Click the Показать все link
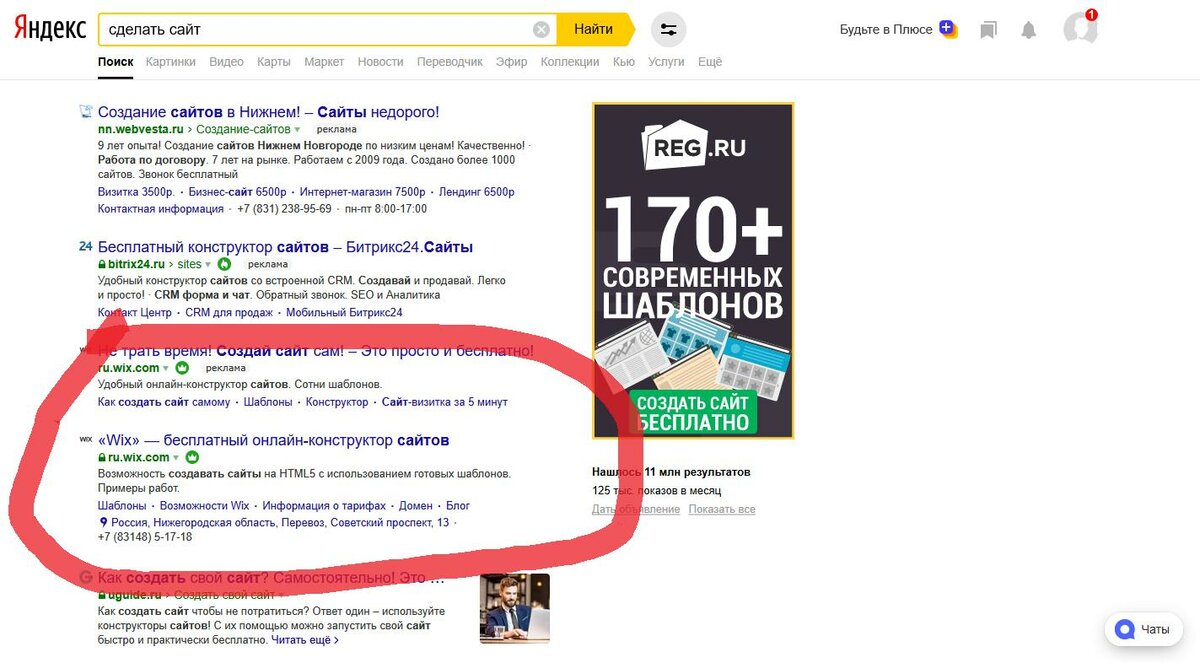Viewport: 1200px width, 663px height. tap(722, 509)
